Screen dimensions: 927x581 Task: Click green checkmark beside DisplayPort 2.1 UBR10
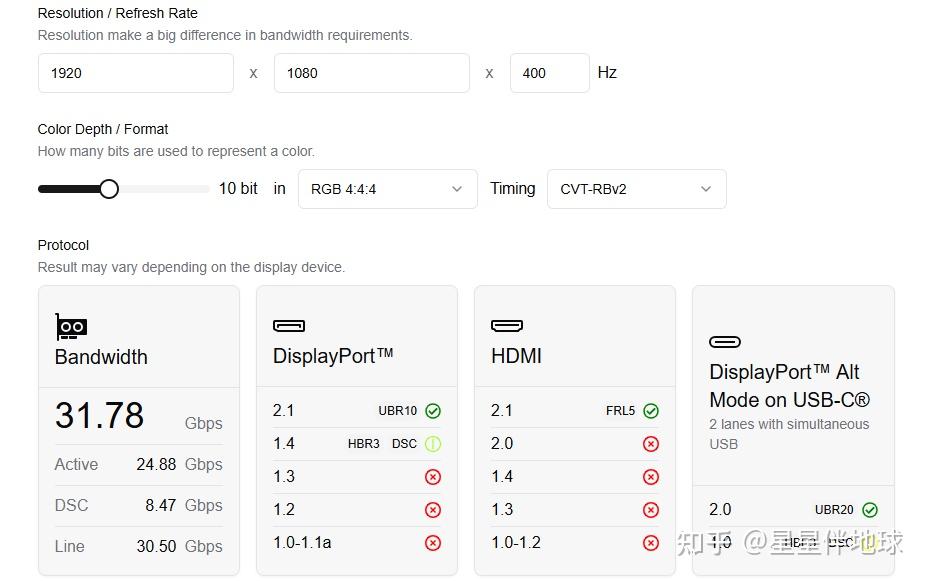[x=433, y=411]
